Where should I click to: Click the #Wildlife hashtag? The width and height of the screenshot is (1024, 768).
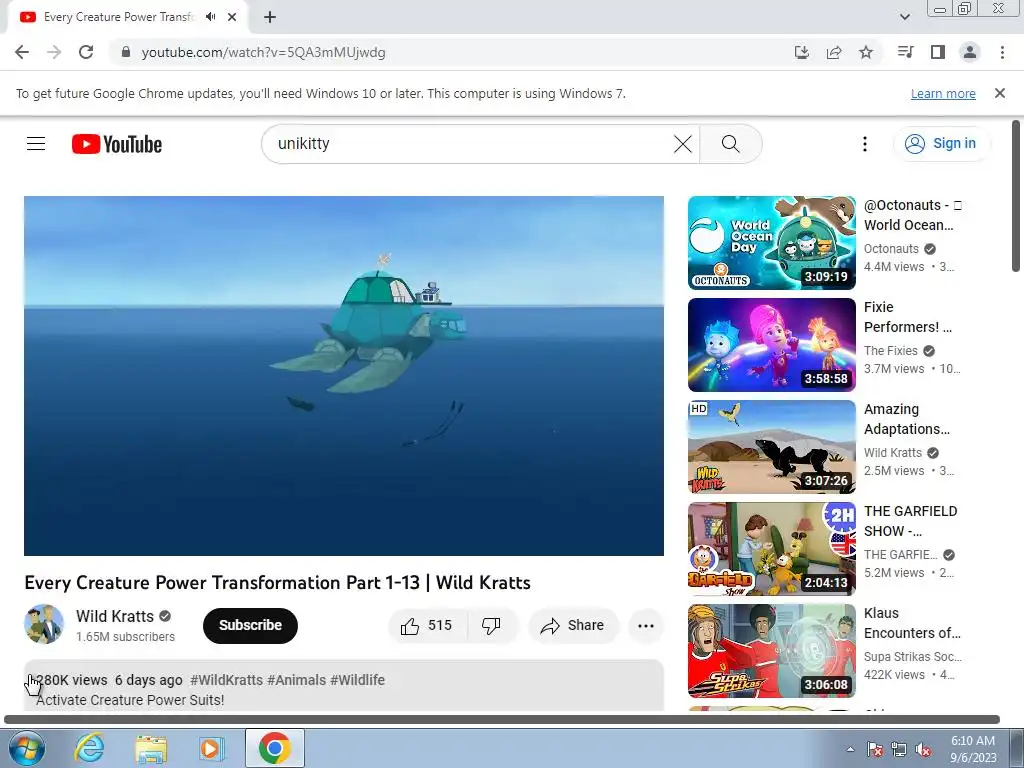click(357, 680)
